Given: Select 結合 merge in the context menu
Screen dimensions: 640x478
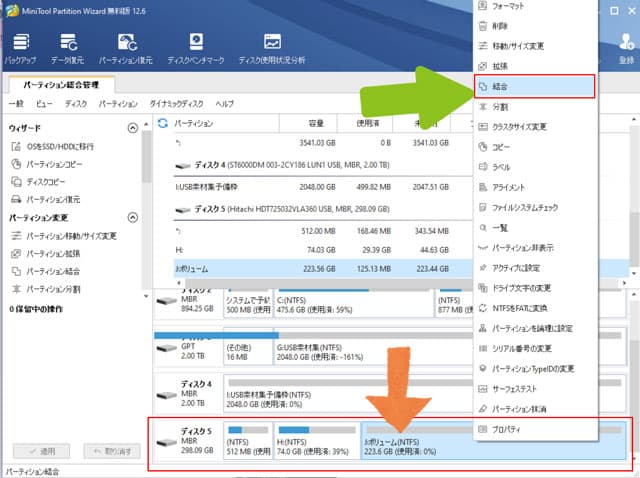Looking at the screenshot, I should (x=534, y=86).
